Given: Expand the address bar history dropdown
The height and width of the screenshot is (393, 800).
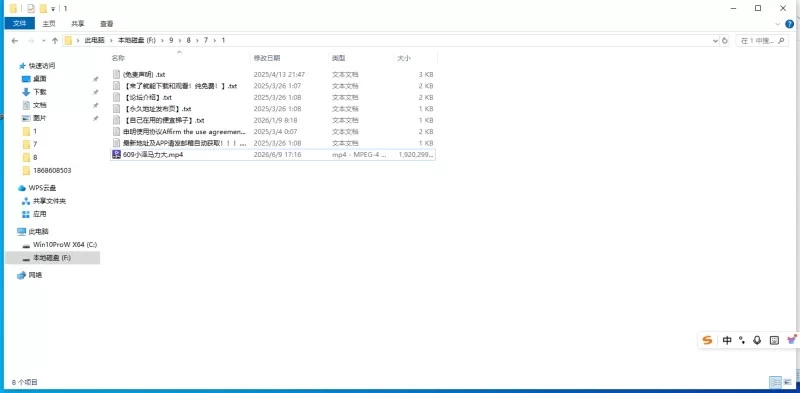Looking at the screenshot, I should point(715,40).
